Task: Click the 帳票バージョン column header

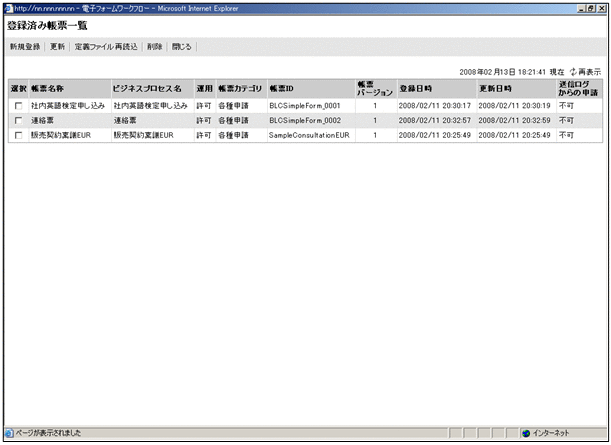Action: pyautogui.click(x=376, y=89)
